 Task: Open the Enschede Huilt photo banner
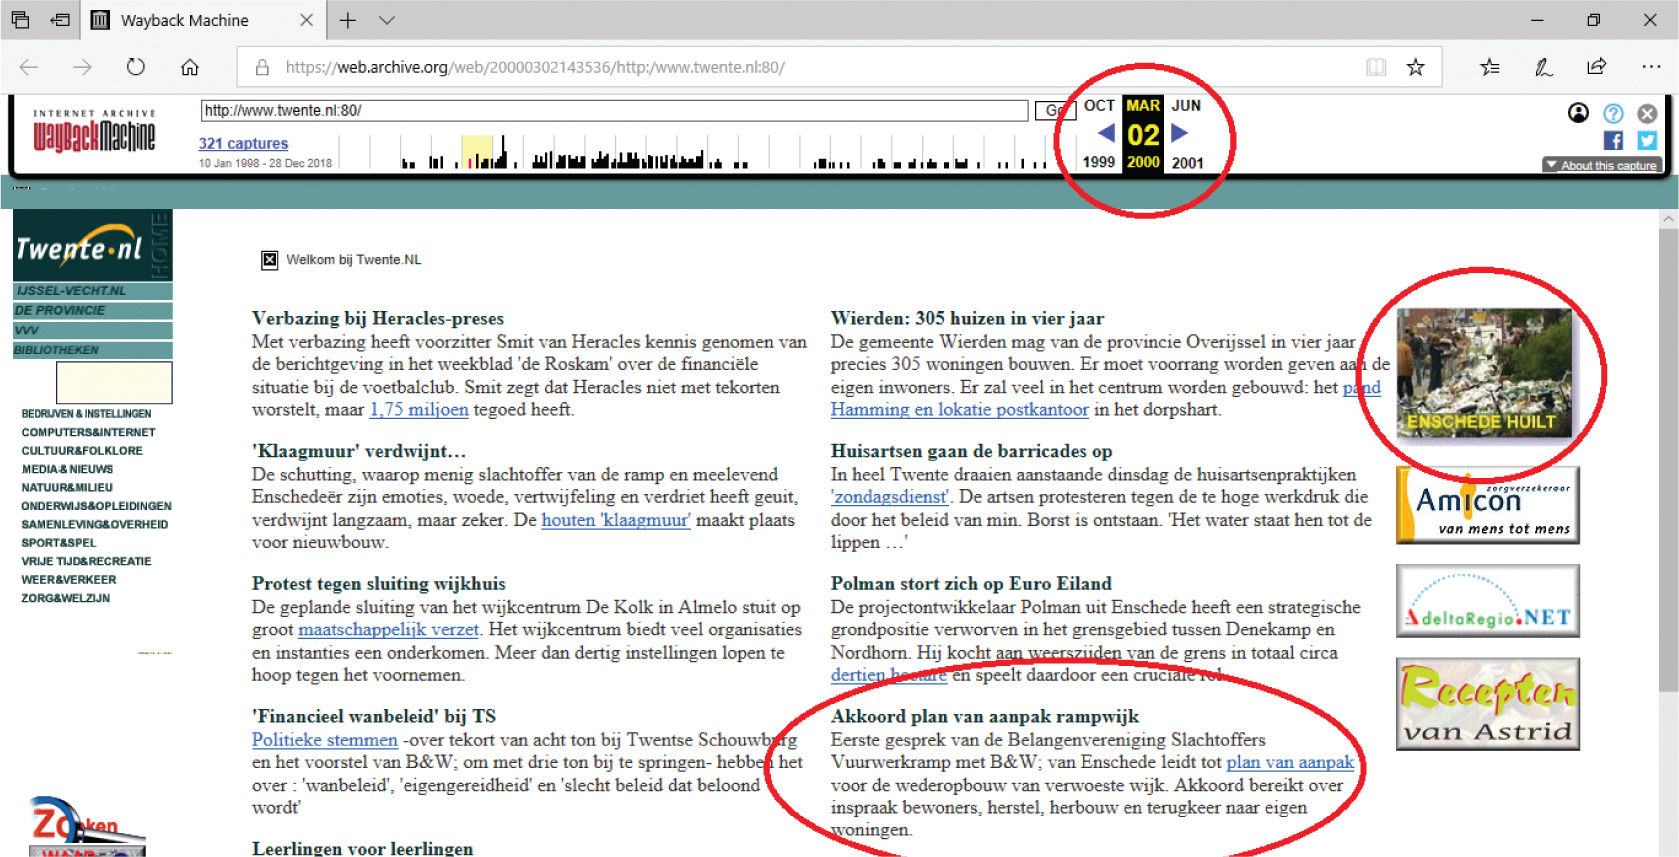click(x=1484, y=372)
